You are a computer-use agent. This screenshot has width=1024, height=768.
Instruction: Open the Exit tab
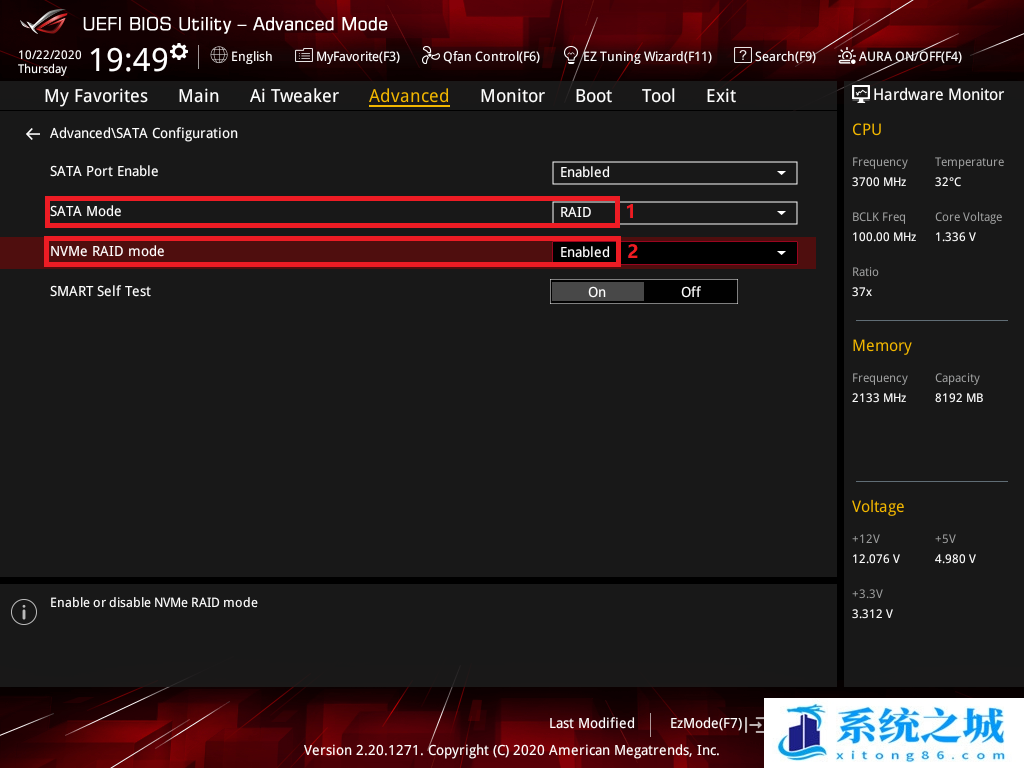(x=721, y=96)
